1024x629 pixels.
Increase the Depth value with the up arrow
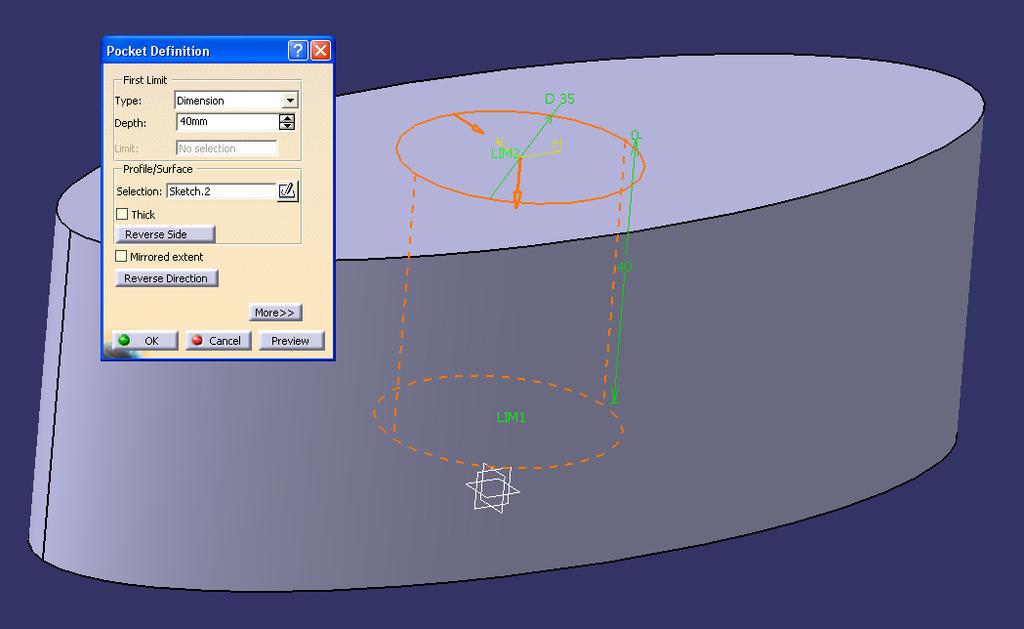(287, 118)
